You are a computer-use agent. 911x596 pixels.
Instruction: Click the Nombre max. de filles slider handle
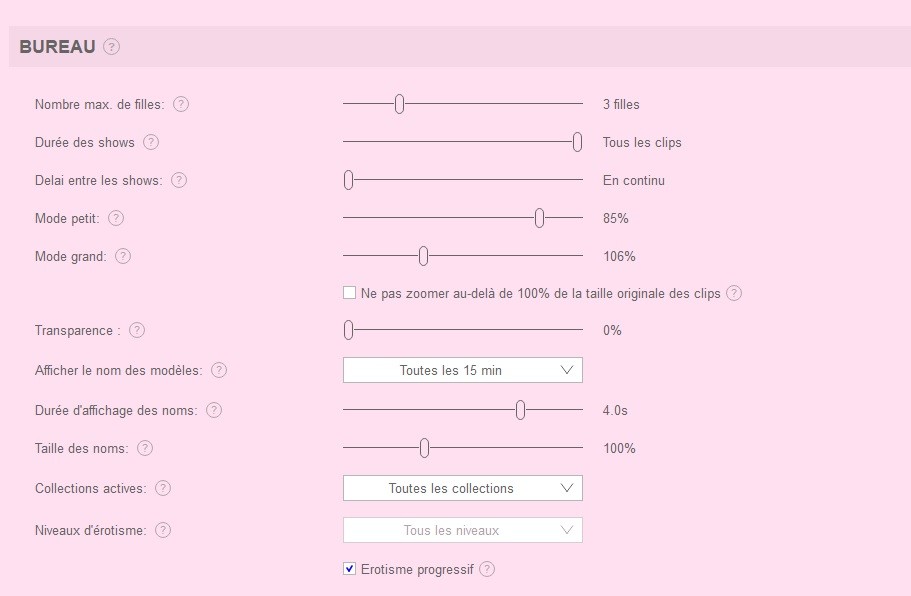pyautogui.click(x=399, y=104)
